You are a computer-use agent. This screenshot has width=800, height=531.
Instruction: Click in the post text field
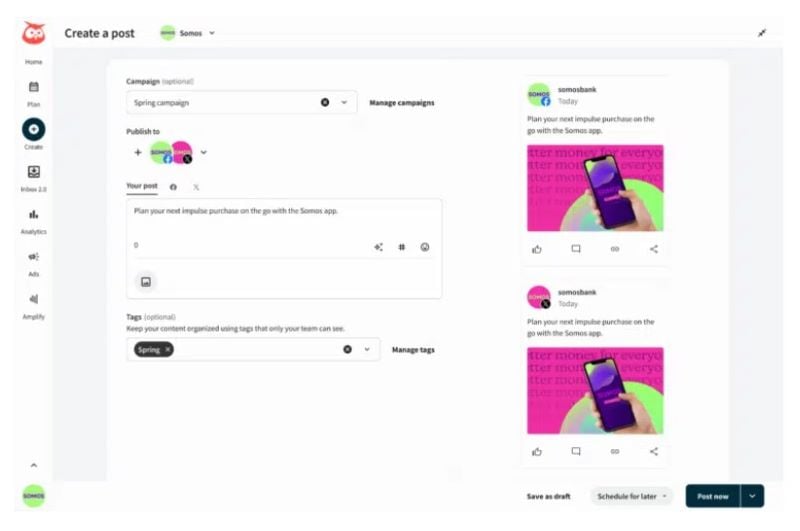tap(284, 222)
